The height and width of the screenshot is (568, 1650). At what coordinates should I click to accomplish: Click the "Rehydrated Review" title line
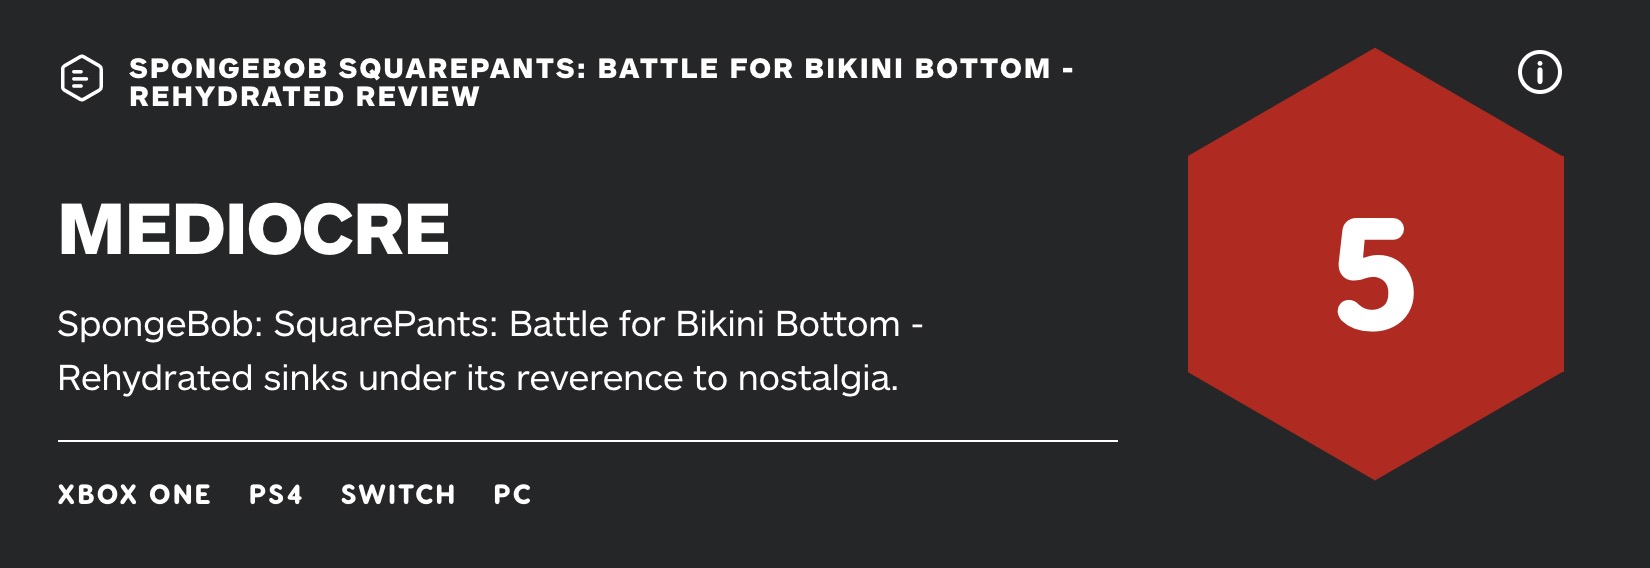305,96
